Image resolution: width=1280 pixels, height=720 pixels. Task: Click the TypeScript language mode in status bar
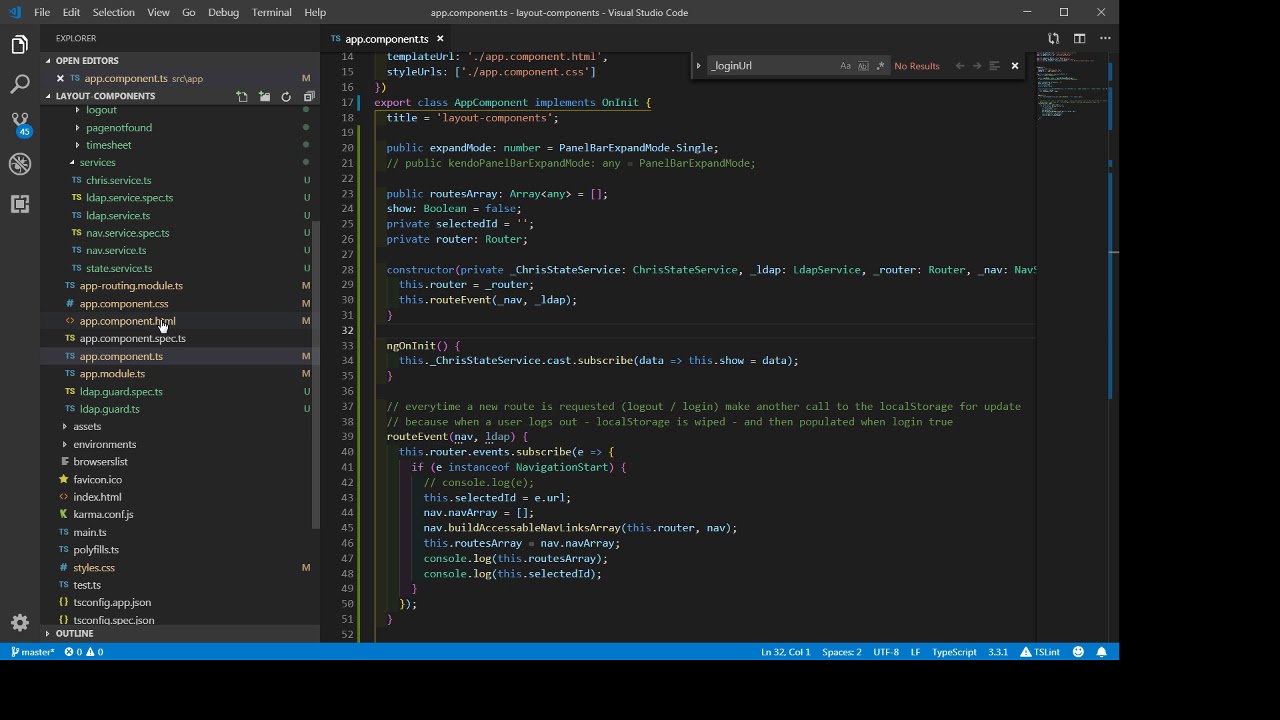953,652
